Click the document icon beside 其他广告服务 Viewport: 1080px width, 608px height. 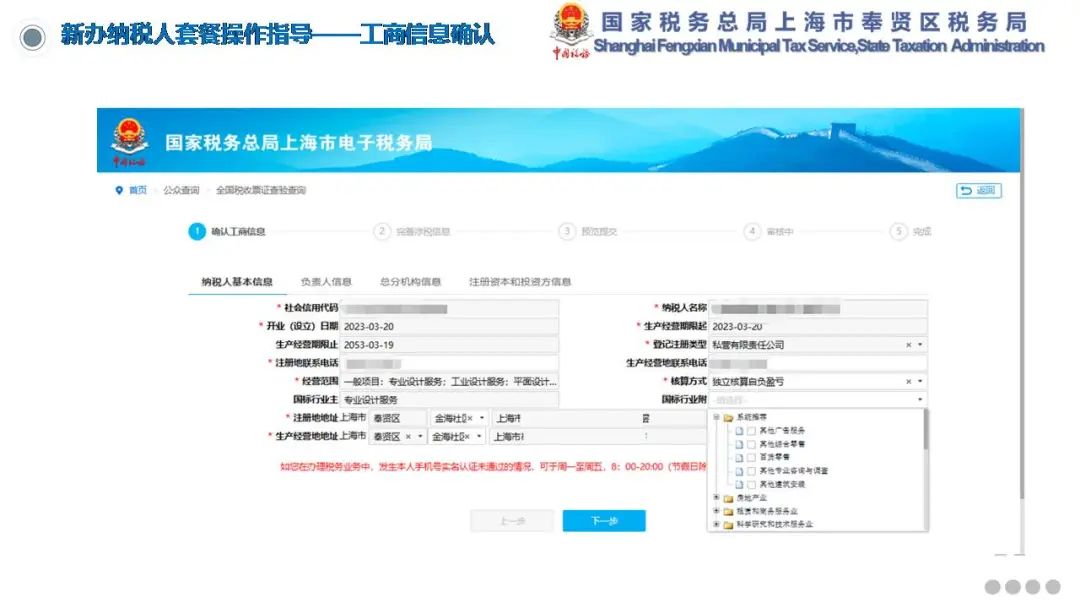tap(740, 431)
